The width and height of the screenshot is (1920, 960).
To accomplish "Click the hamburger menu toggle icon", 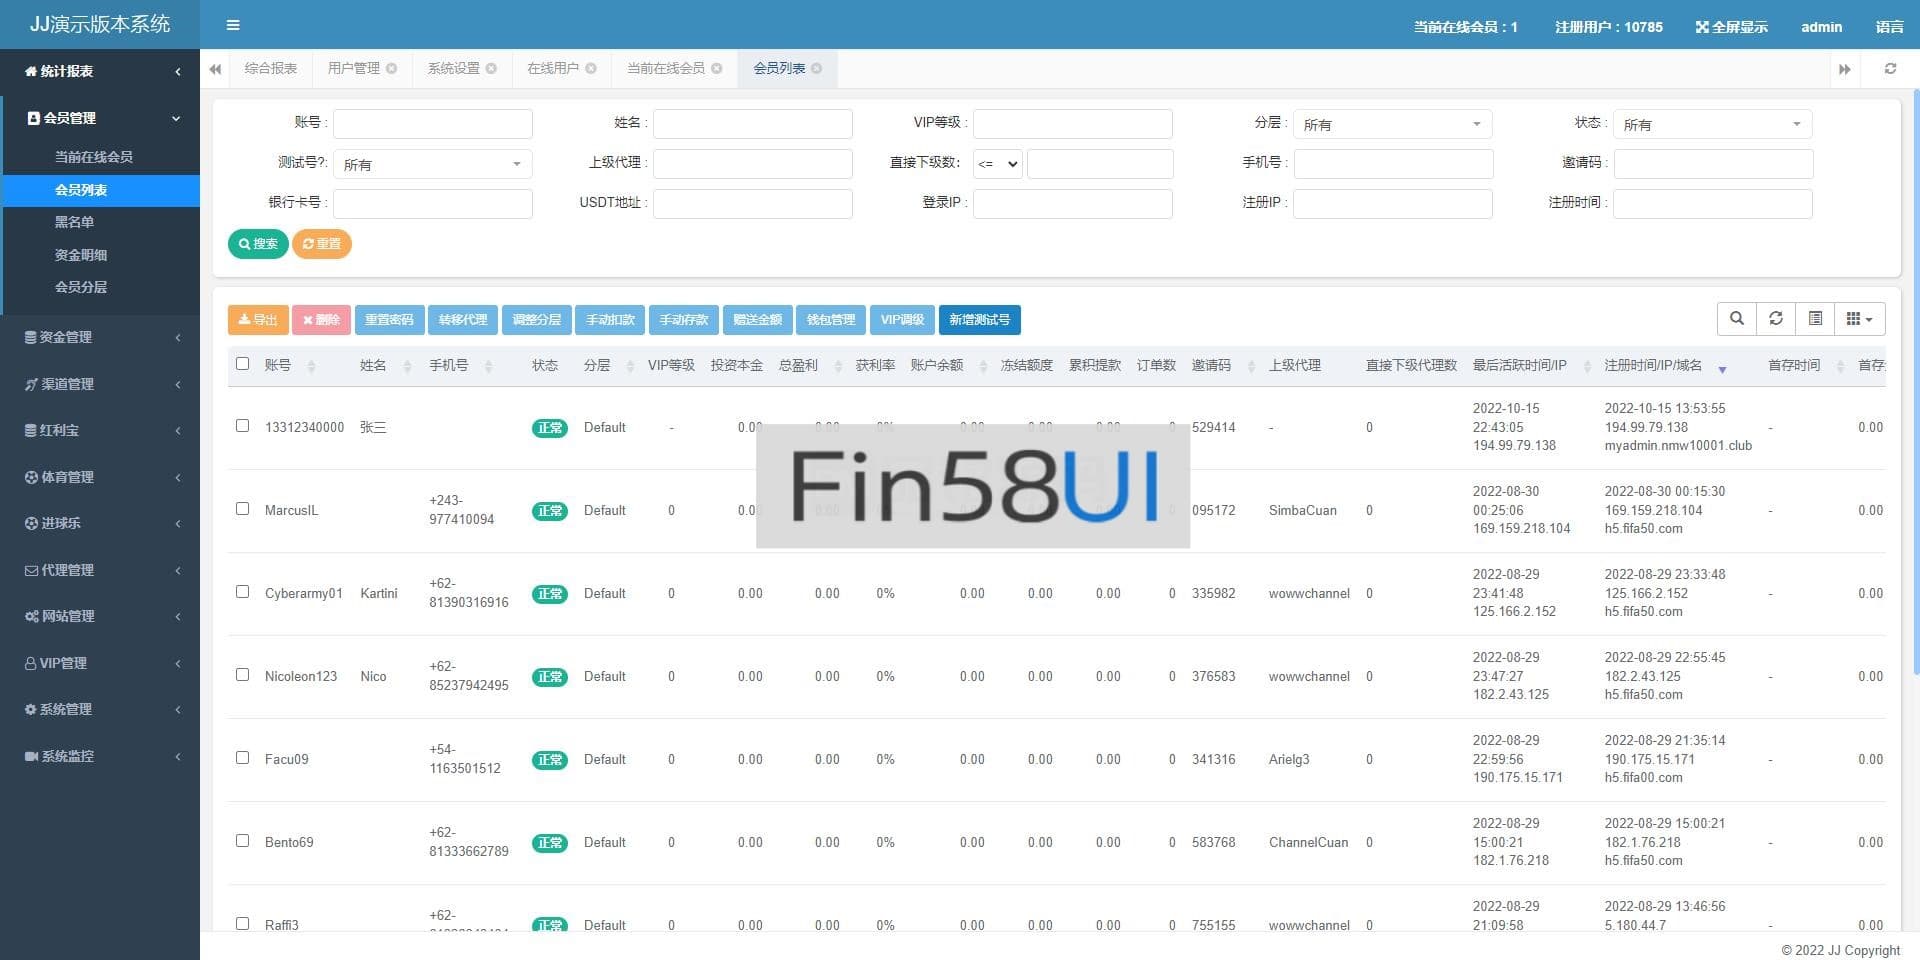I will click(x=233, y=25).
